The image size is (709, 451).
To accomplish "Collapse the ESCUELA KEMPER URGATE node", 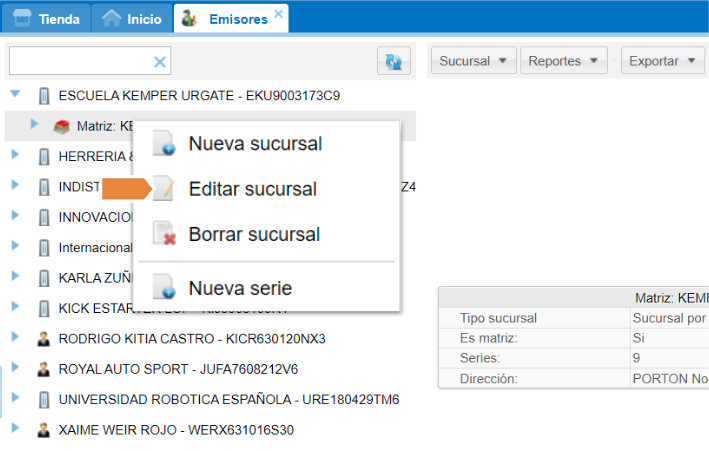I will (15, 95).
